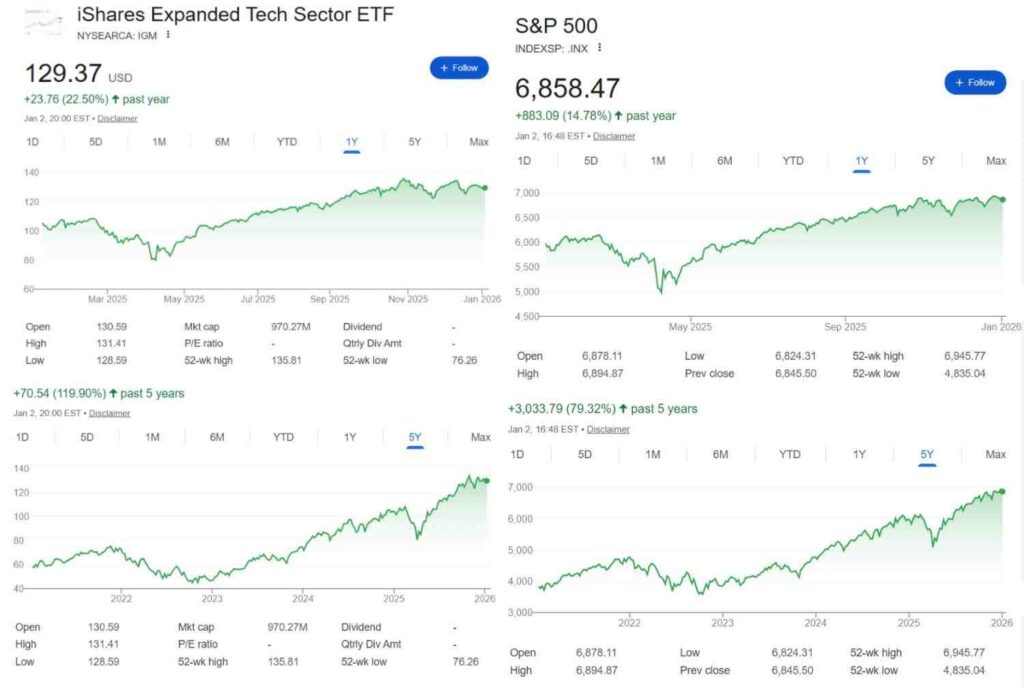Follow the iShares Expanded Tech Sector ETF
Screen dimensions: 1024x687
458,68
